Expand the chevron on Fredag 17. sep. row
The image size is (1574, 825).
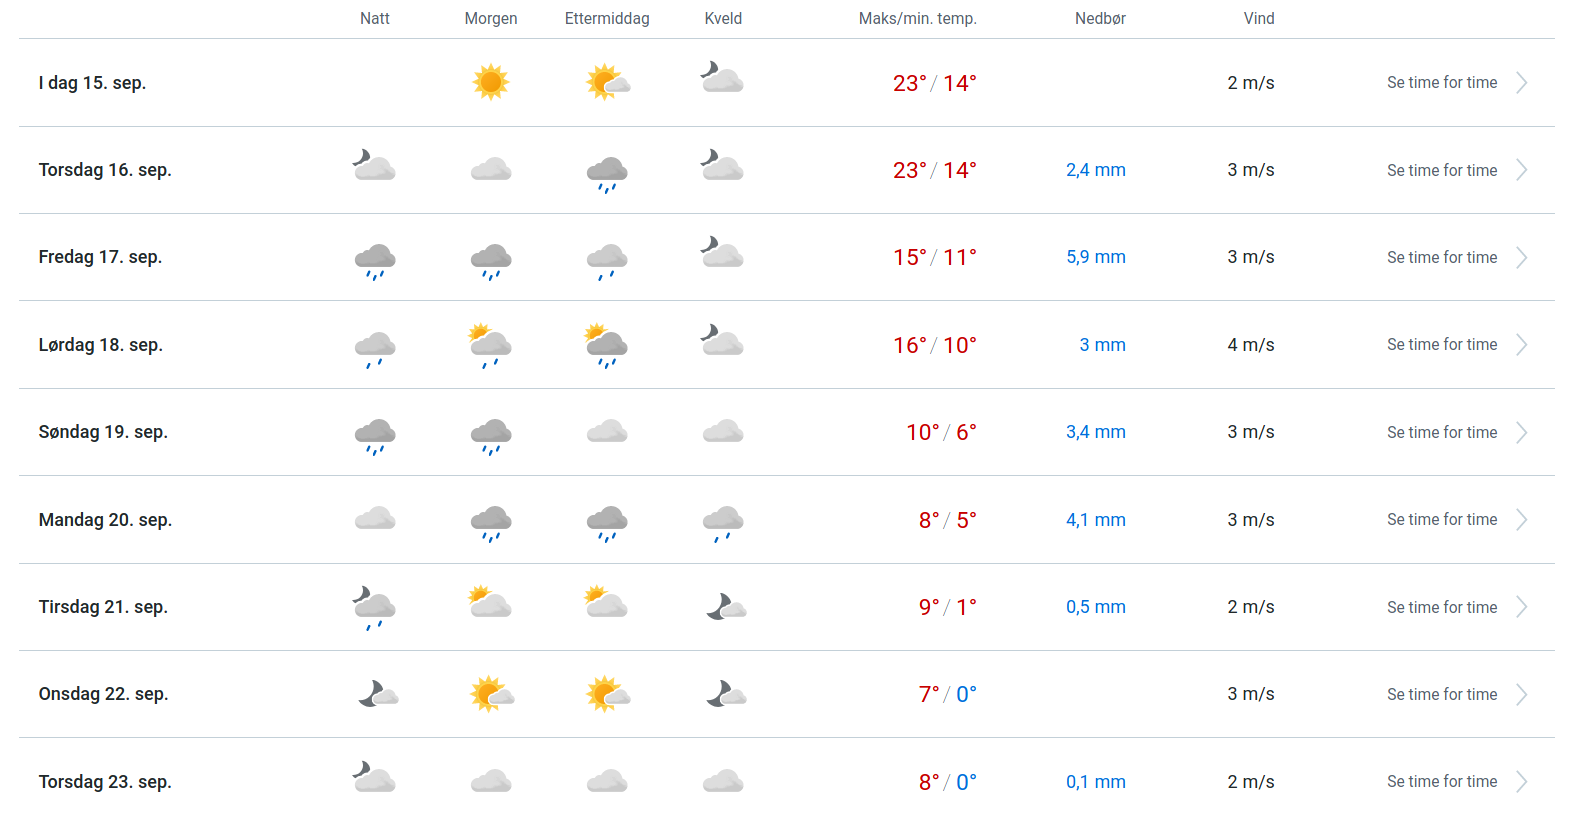(1521, 258)
